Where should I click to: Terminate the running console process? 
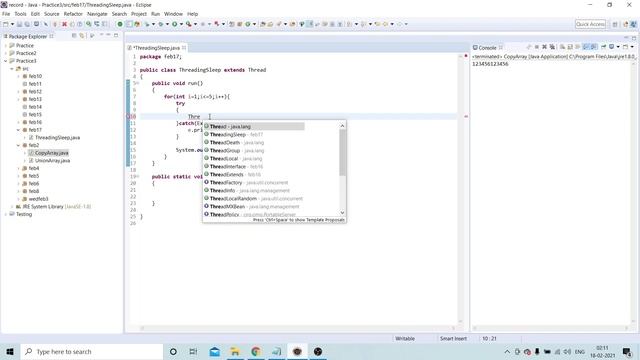click(x=537, y=47)
